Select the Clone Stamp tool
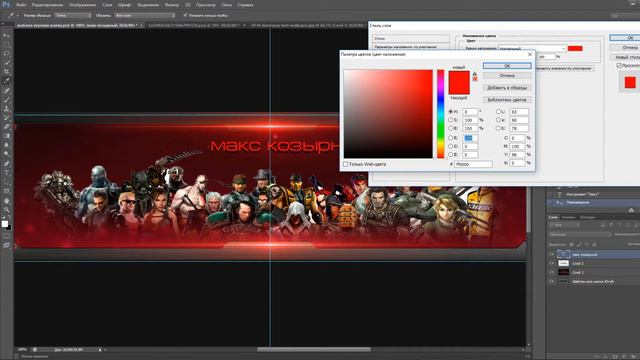 point(6,109)
